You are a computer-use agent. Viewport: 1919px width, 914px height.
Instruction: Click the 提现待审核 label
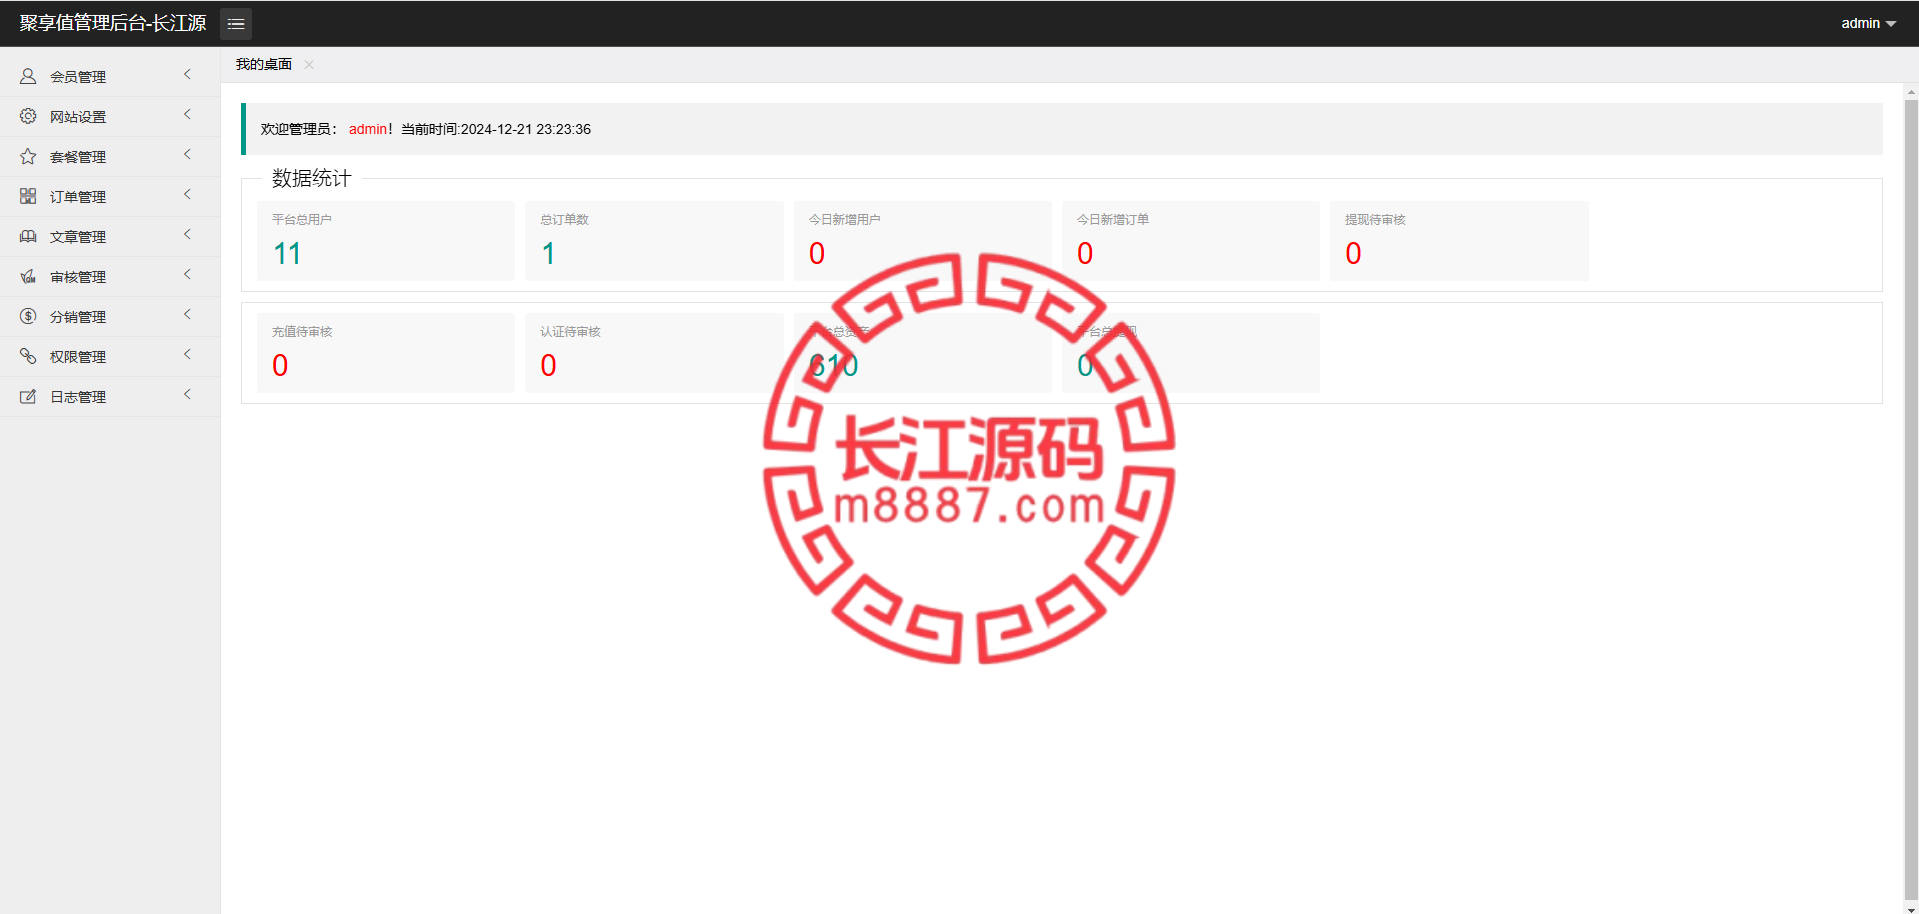(1375, 219)
